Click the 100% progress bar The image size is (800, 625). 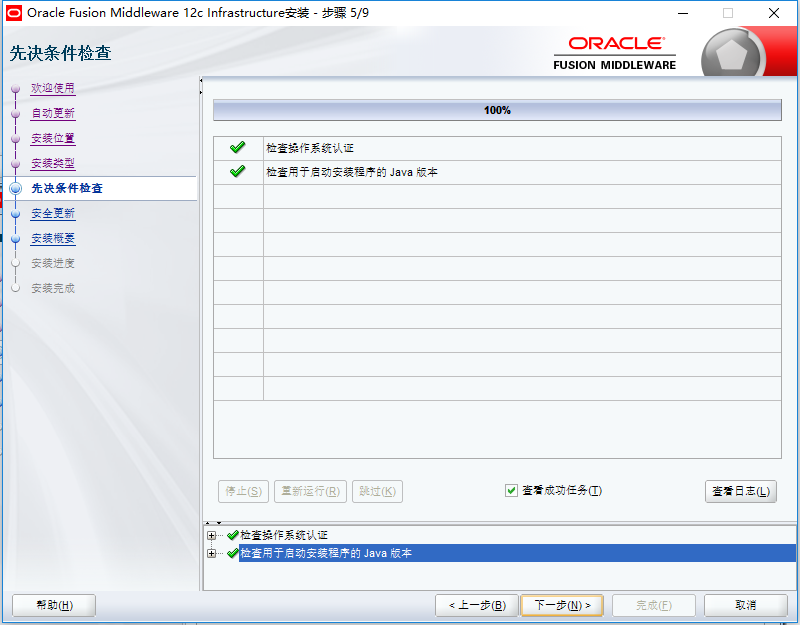tap(497, 110)
